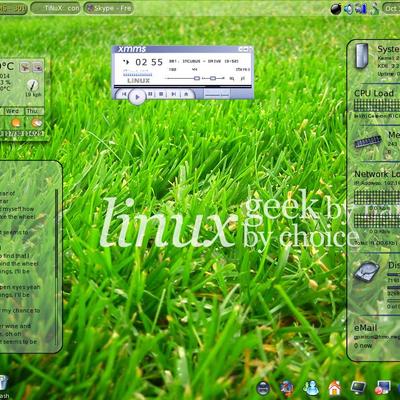Toggle the XMMS playlist (PL) button
400x400 pixels.
pyautogui.click(x=243, y=78)
